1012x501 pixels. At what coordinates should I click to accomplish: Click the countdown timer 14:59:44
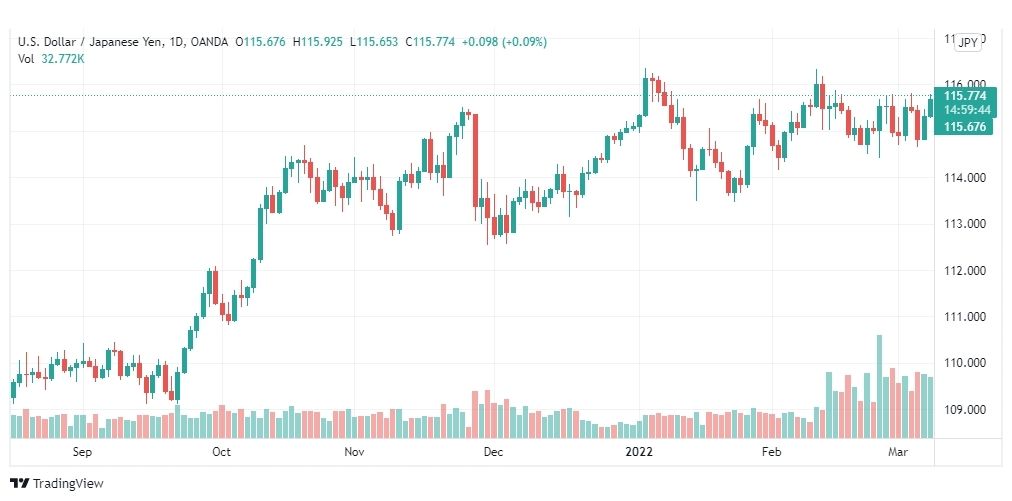[x=965, y=110]
